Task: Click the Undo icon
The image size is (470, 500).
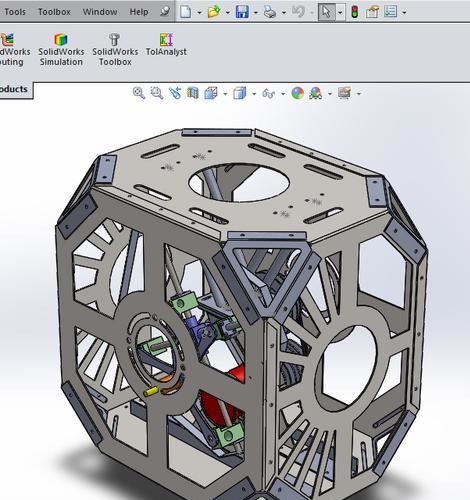Action: click(x=298, y=12)
